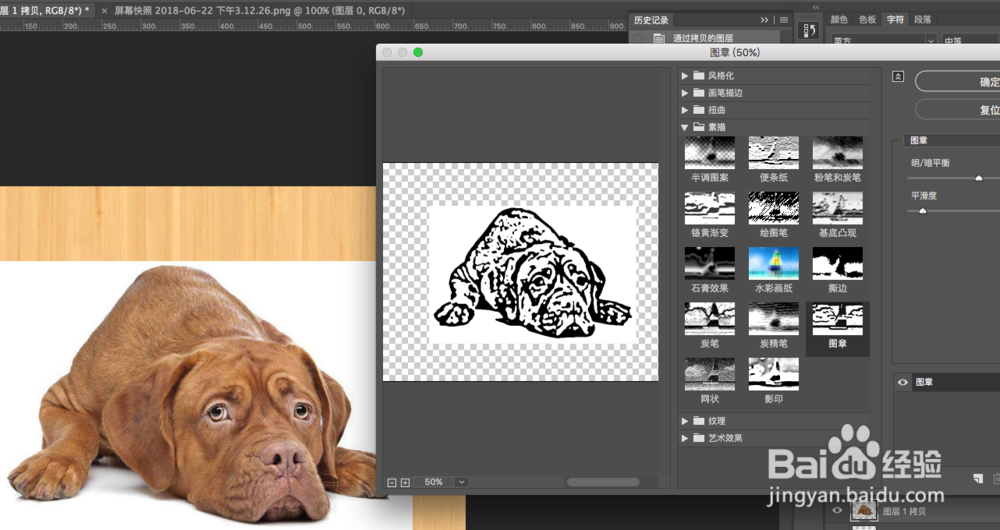Select the 图层 1 拷贝 layer name
Image resolution: width=1000 pixels, height=530 pixels.
coord(904,512)
